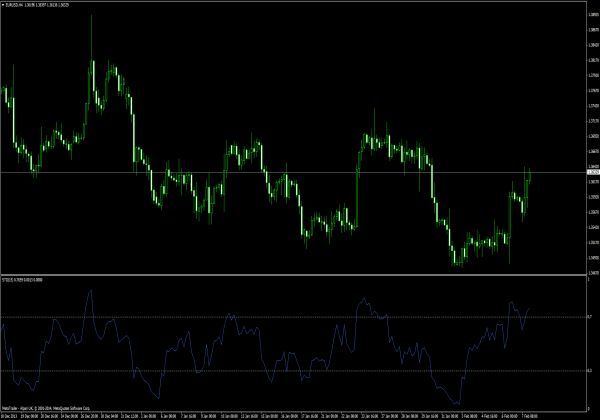Click the blue indicator line at its highest peak
This screenshot has width=600, height=420.
point(91,291)
